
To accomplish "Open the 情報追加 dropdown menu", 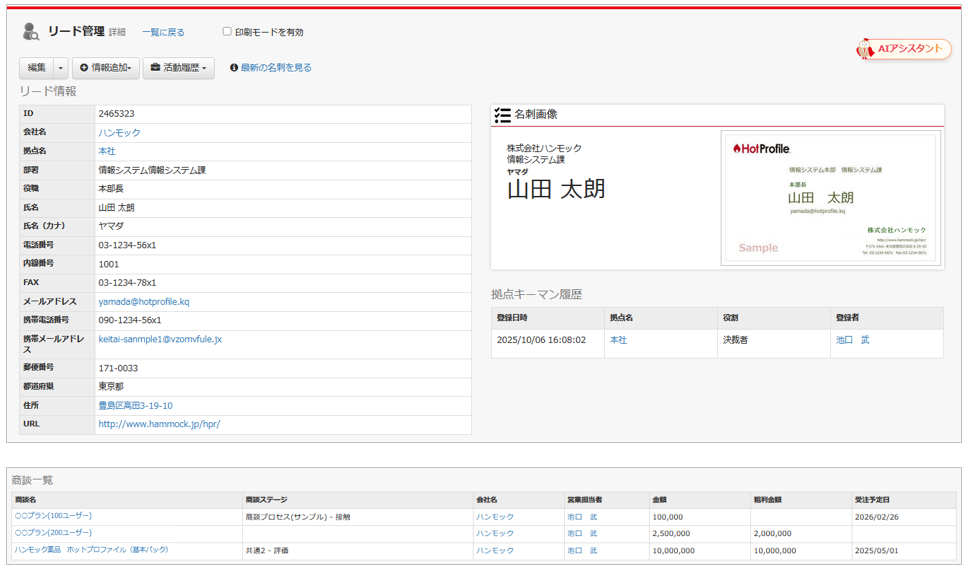I will (105, 68).
